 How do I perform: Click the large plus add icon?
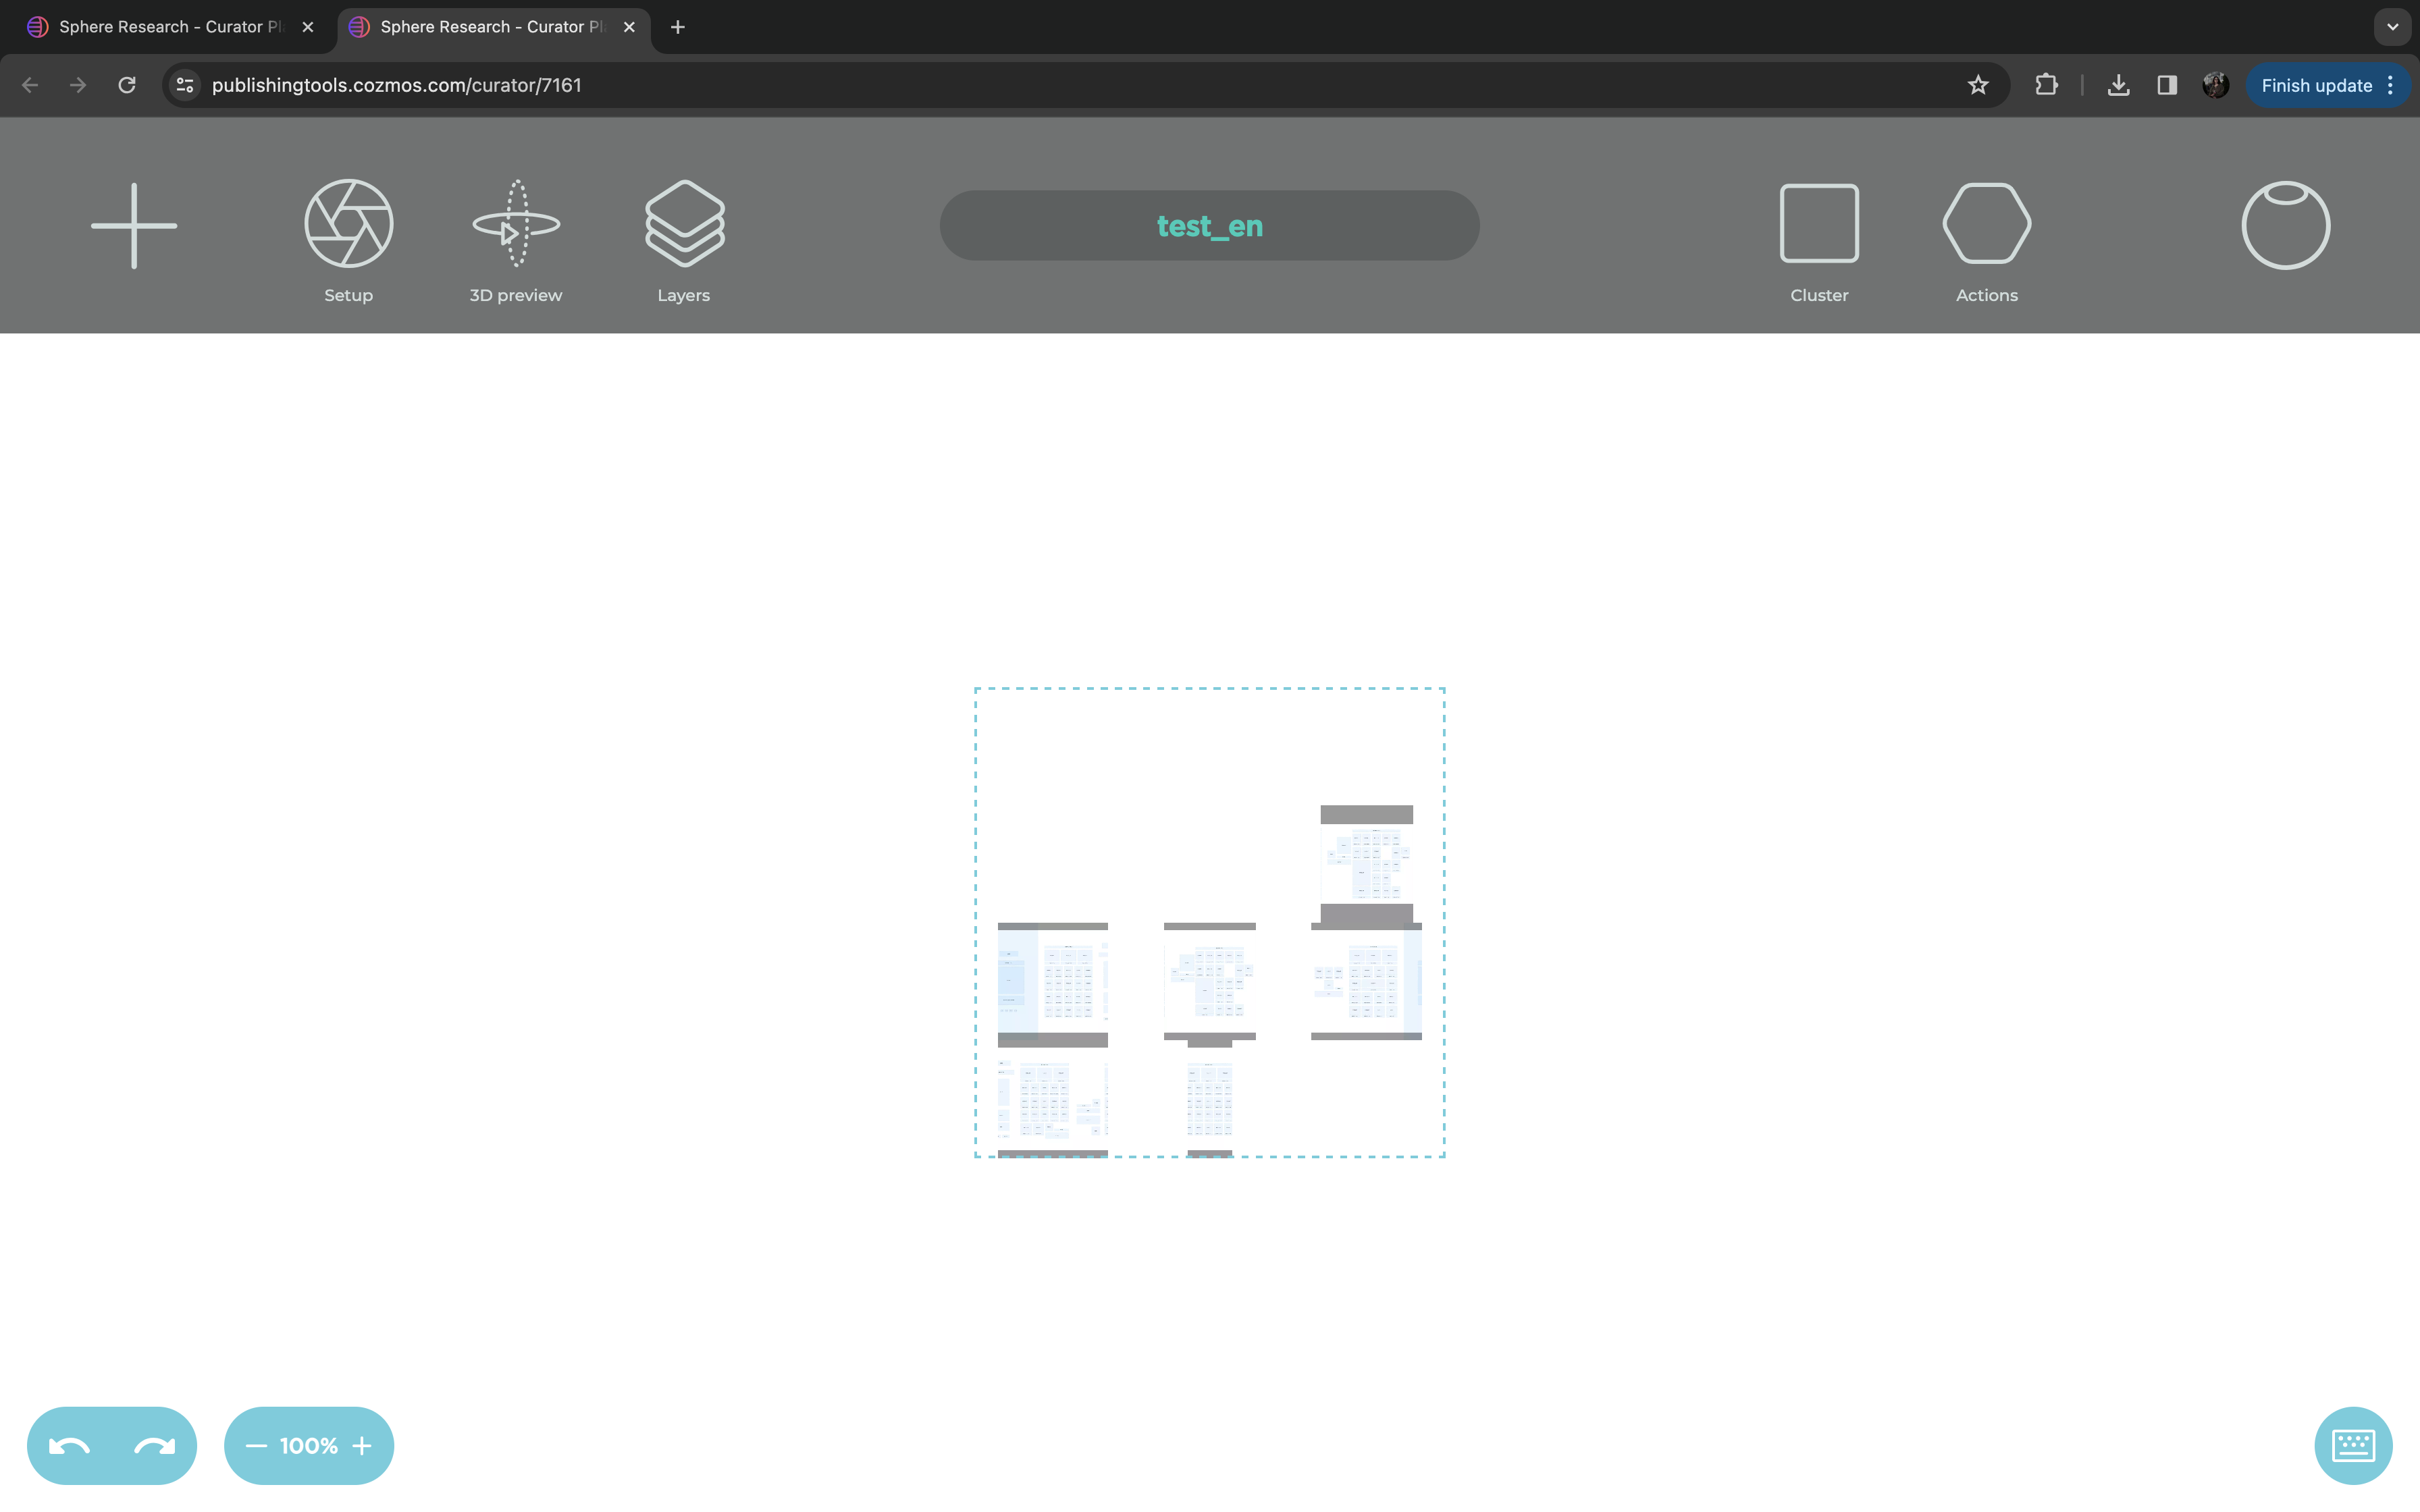pyautogui.click(x=134, y=225)
